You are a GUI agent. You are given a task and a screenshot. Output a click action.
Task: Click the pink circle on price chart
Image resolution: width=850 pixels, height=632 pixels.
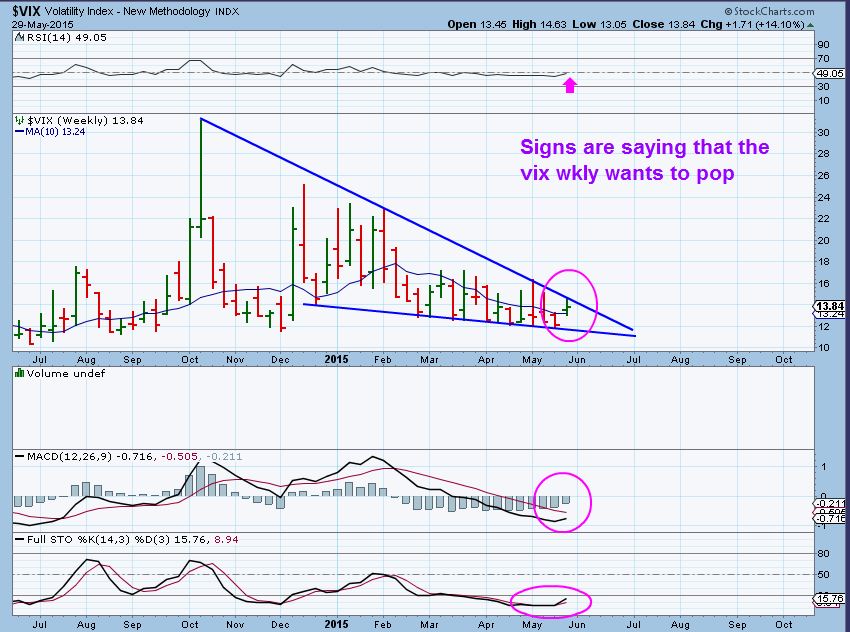(x=568, y=299)
